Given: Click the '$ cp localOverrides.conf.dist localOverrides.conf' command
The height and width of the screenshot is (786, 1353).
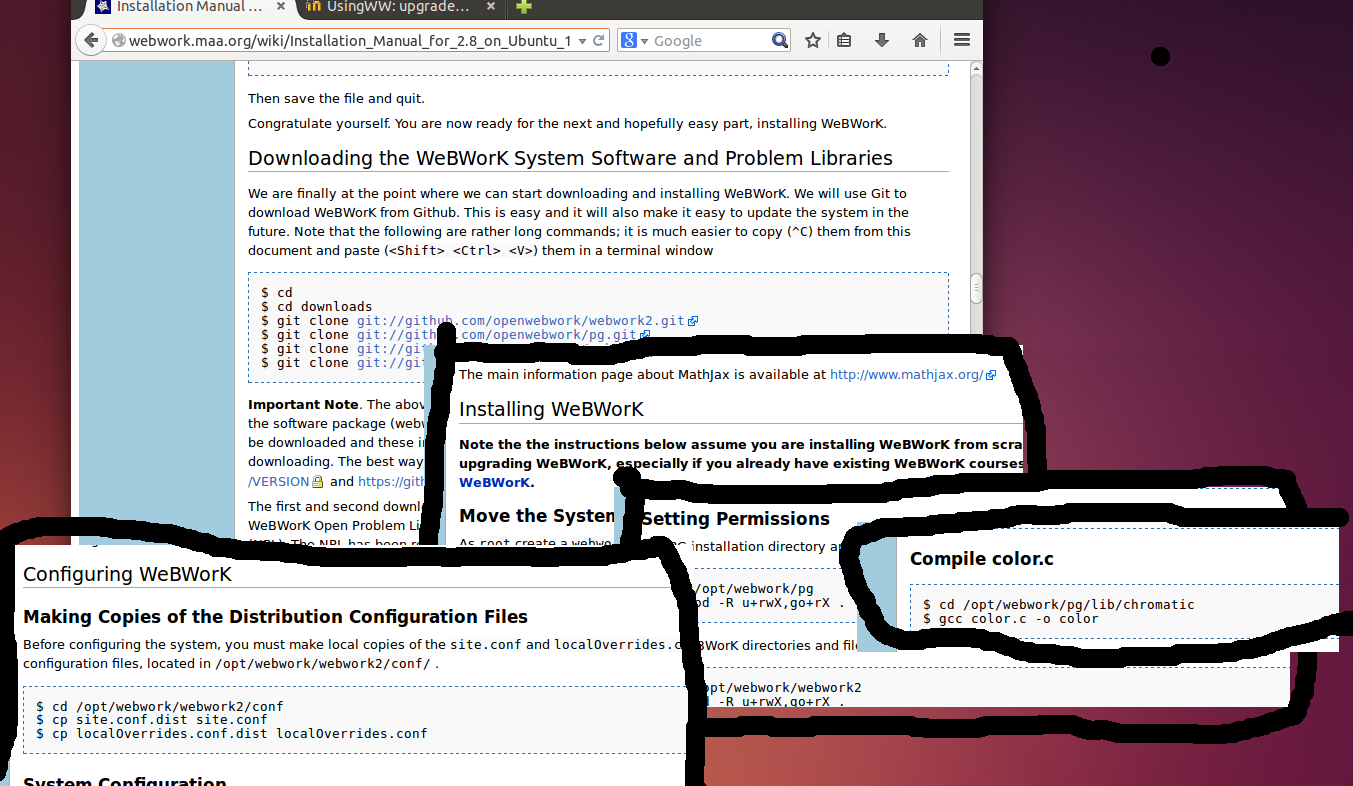Looking at the screenshot, I should 231,733.
